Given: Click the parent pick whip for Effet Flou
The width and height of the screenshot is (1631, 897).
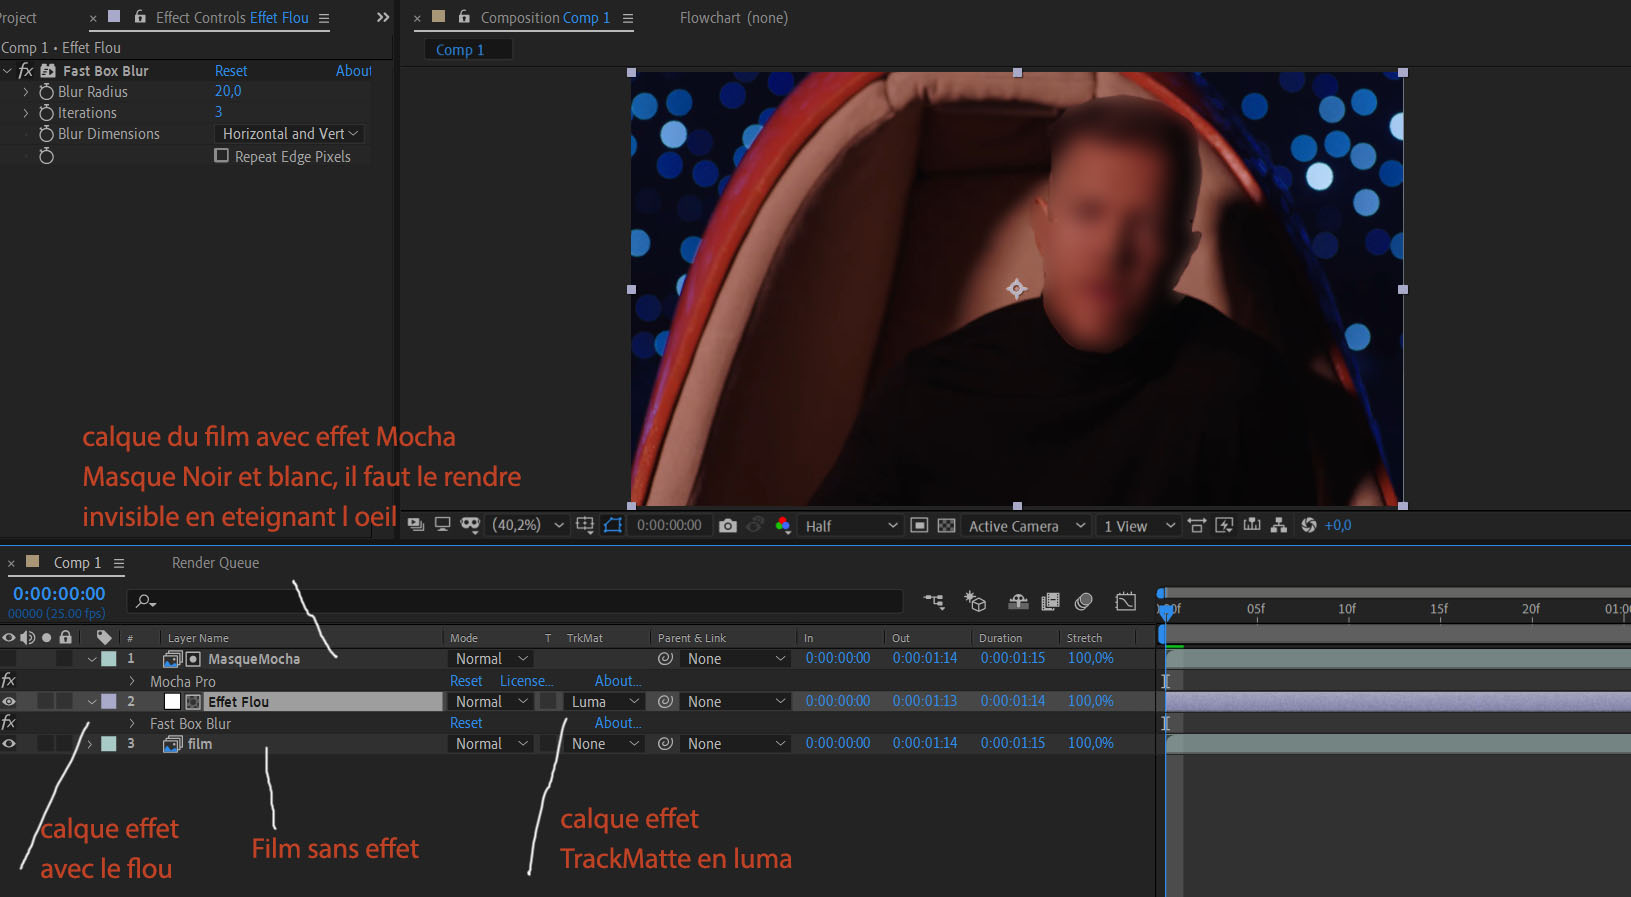Looking at the screenshot, I should click(665, 702).
